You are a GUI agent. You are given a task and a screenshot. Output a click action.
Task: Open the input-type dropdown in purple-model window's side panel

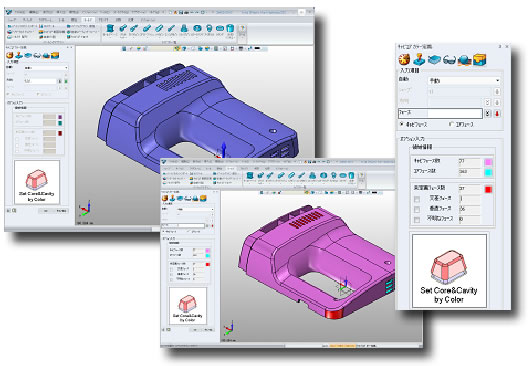tap(46, 68)
